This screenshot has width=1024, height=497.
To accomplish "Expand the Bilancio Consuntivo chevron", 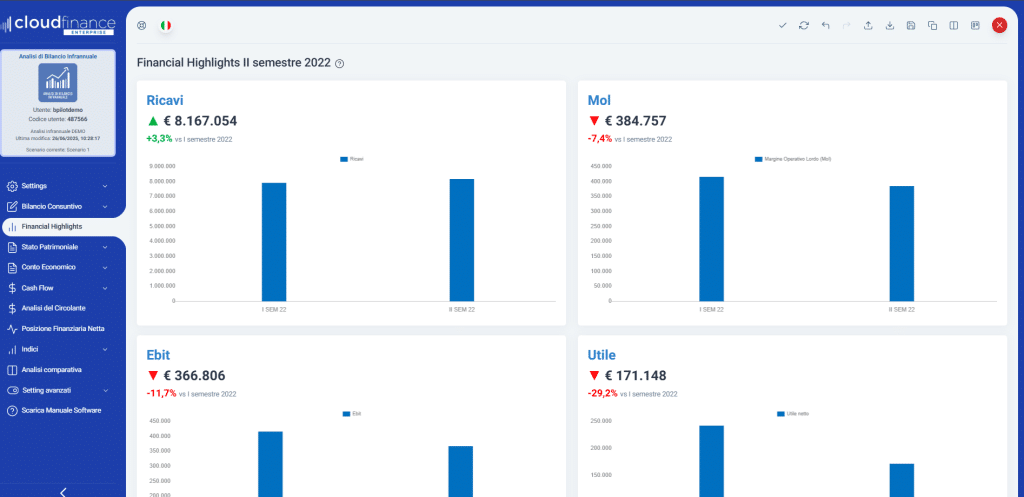I will (105, 206).
